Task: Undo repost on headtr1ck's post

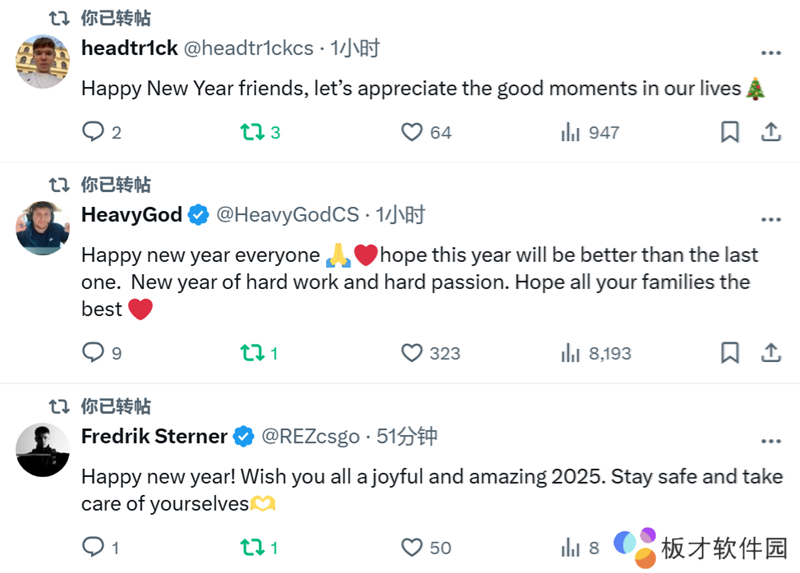Action: pos(251,132)
